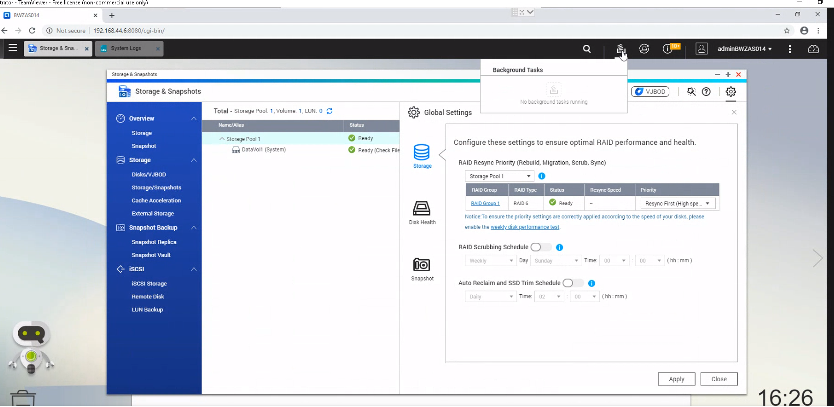The image size is (834, 407).
Task: Select the BWZAS014 browser tab
Action: click(51, 15)
